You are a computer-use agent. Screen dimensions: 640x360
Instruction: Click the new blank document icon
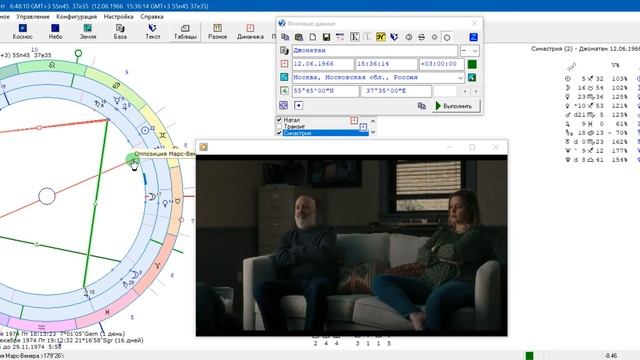point(313,37)
